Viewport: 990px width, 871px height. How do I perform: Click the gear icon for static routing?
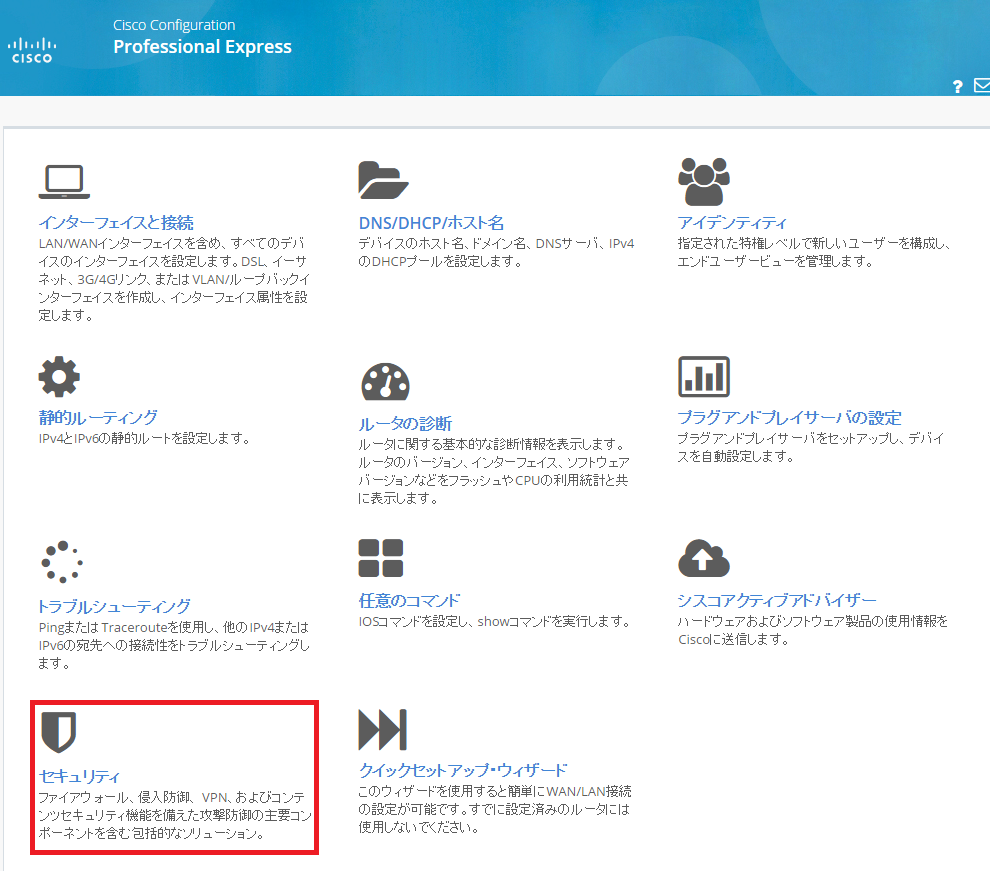point(59,377)
